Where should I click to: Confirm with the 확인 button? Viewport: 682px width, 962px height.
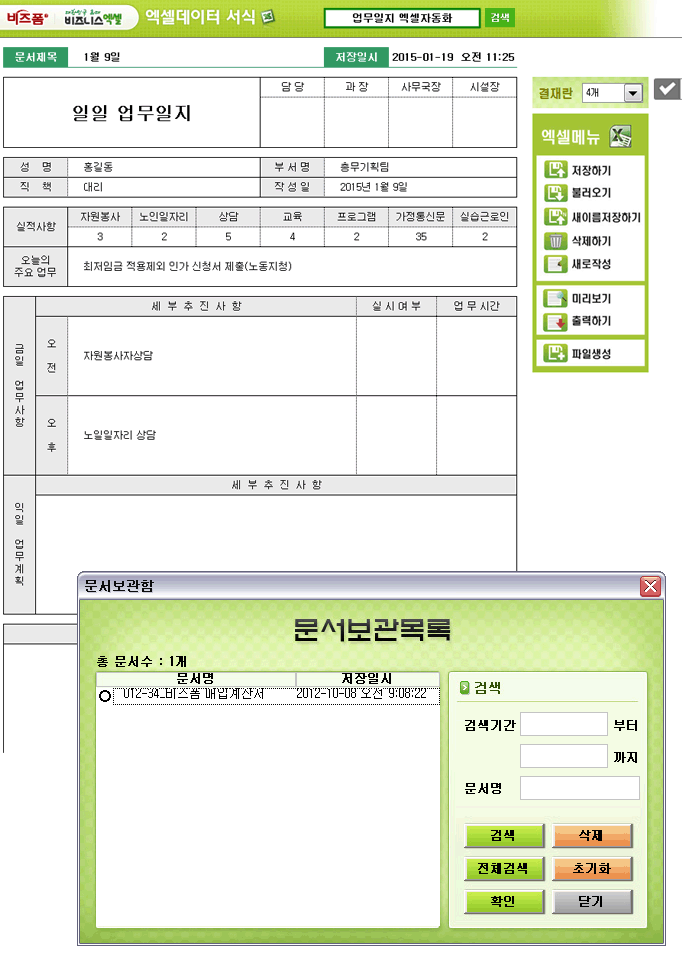tap(505, 902)
